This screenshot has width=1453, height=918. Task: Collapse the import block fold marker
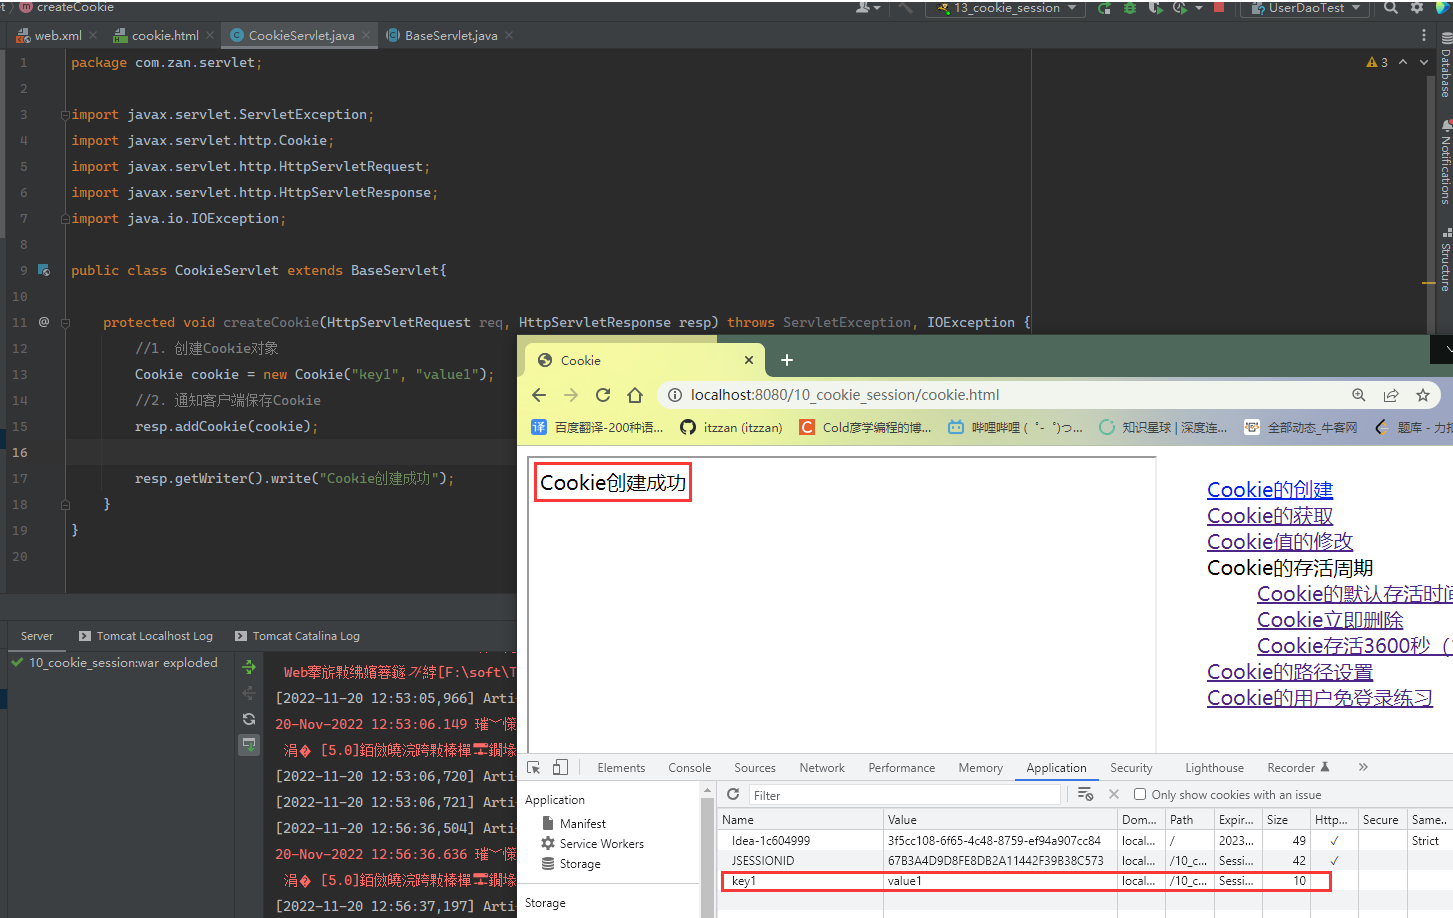click(65, 115)
